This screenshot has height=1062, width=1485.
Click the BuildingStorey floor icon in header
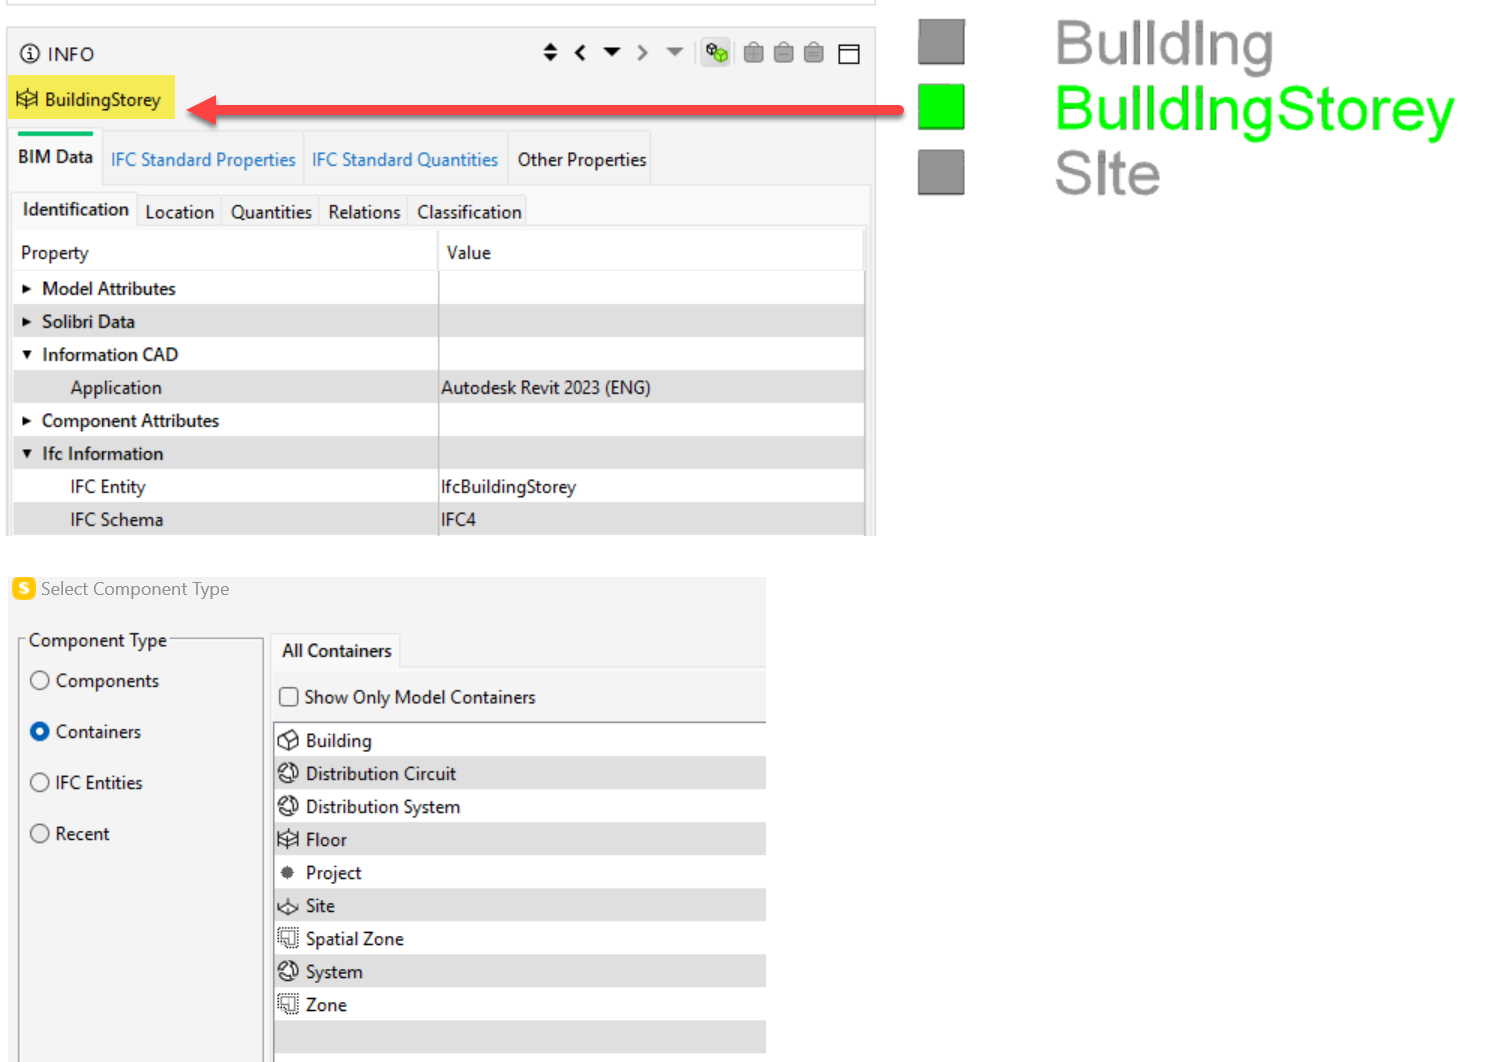point(27,99)
